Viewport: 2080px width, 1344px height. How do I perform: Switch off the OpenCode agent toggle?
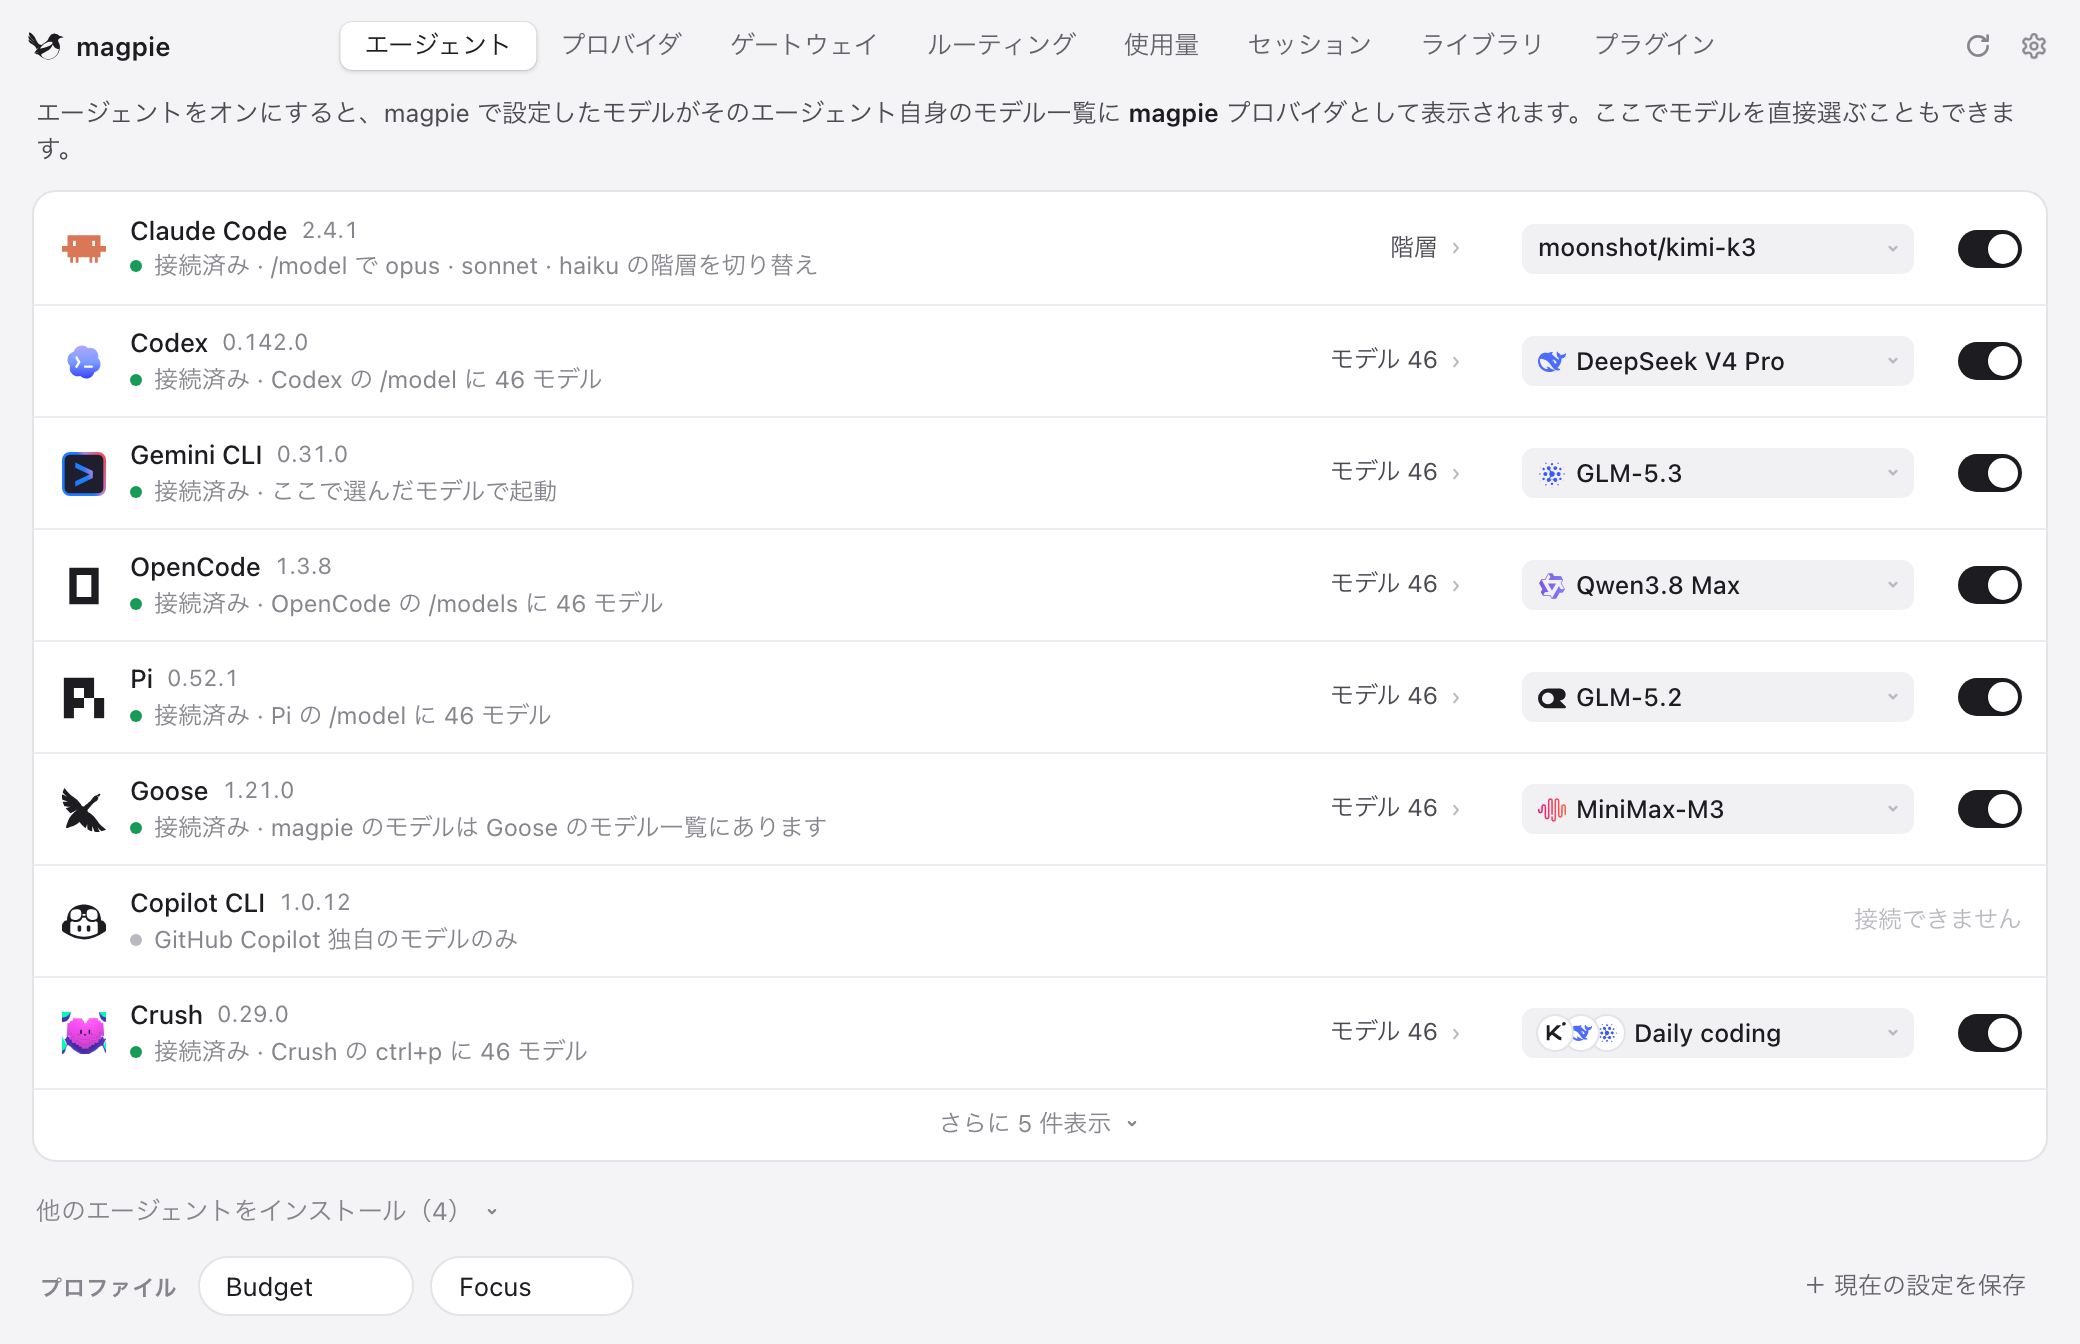pos(1989,585)
